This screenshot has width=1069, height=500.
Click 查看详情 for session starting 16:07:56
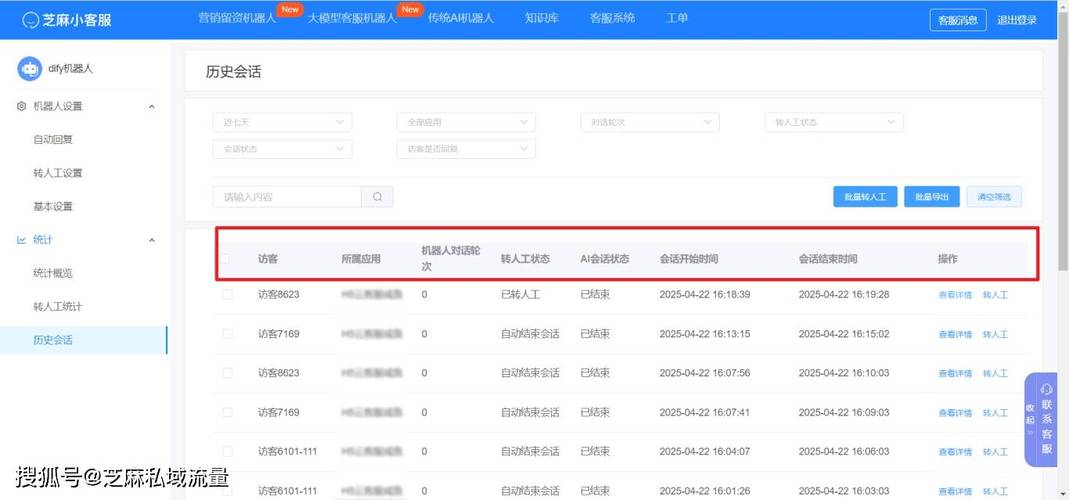pos(955,374)
